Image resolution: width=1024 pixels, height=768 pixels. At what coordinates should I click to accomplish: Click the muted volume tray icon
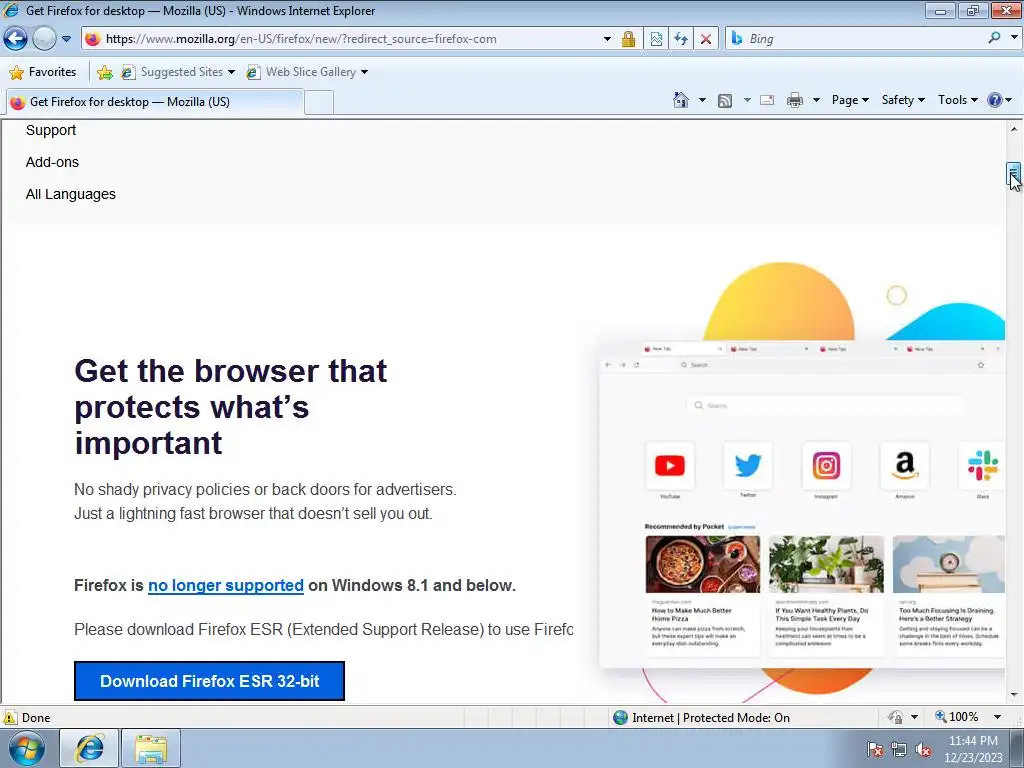coord(923,749)
